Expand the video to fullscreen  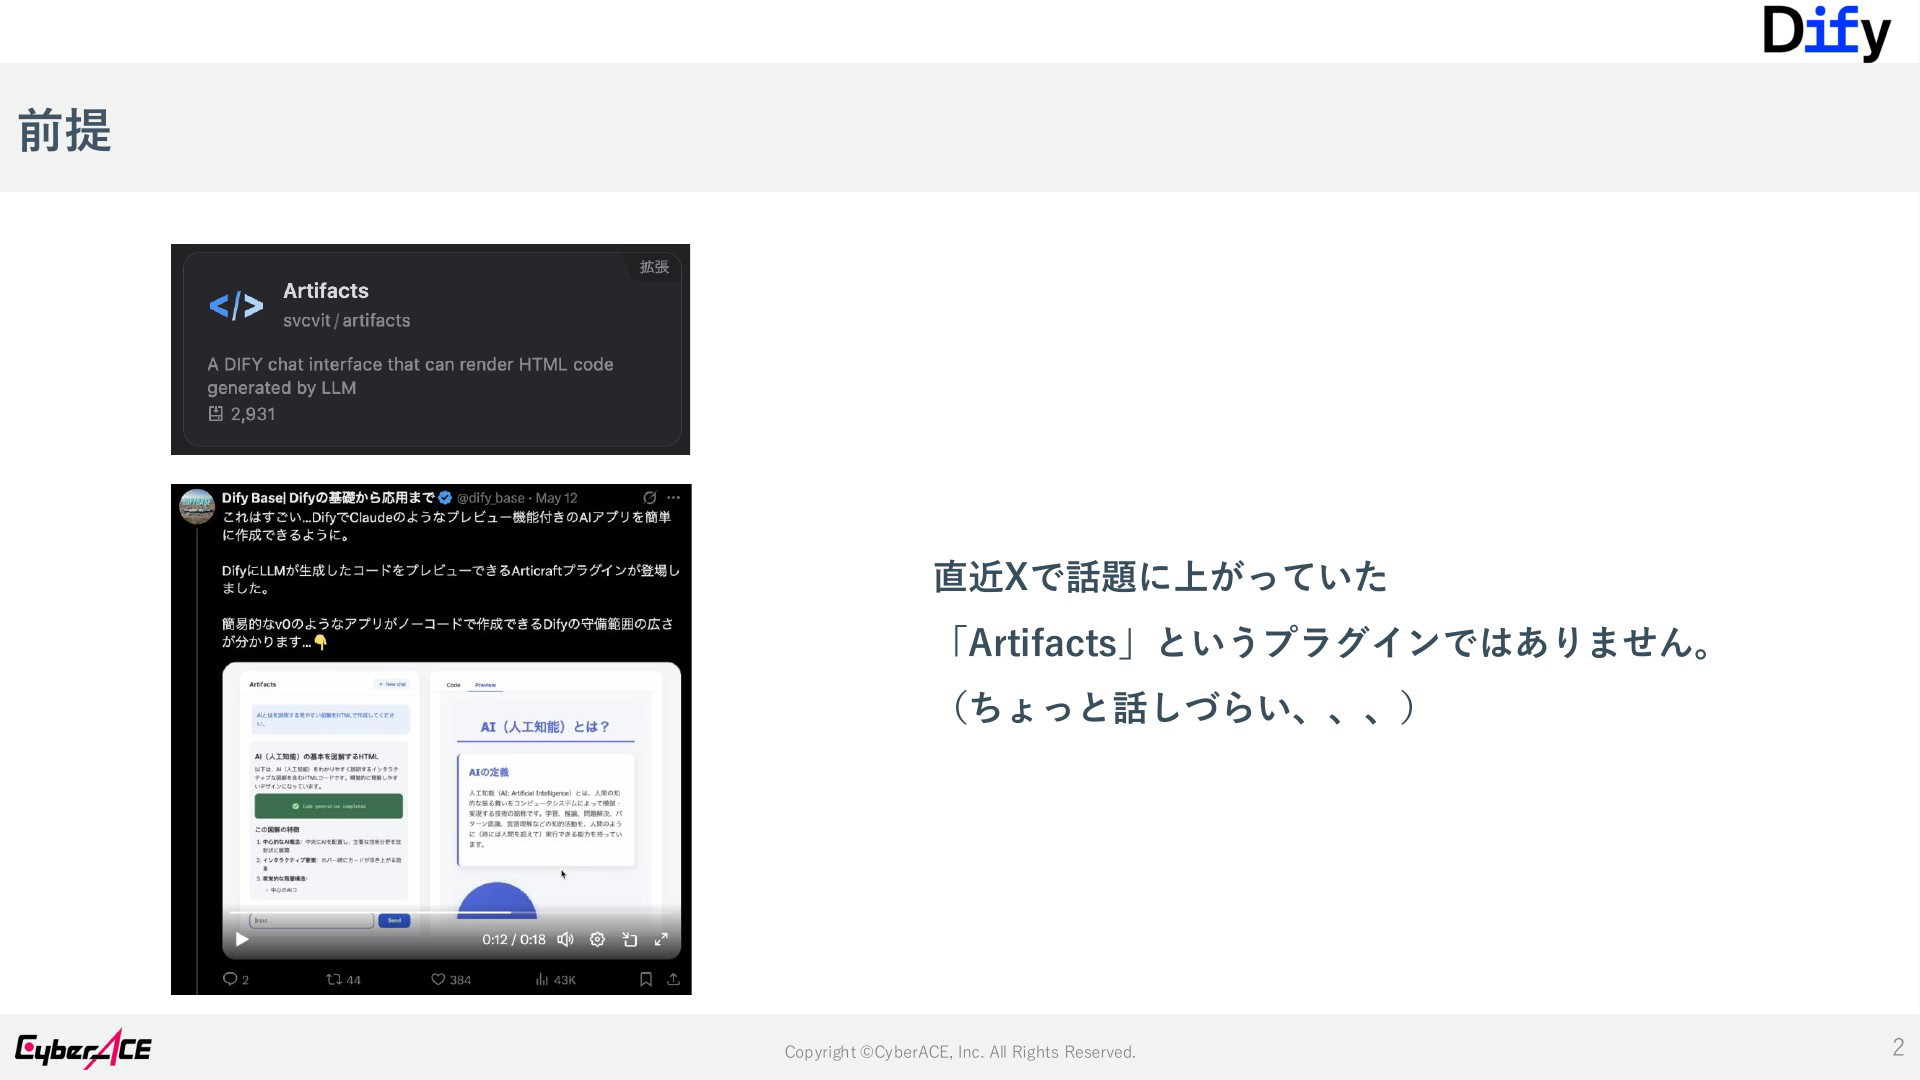click(661, 940)
